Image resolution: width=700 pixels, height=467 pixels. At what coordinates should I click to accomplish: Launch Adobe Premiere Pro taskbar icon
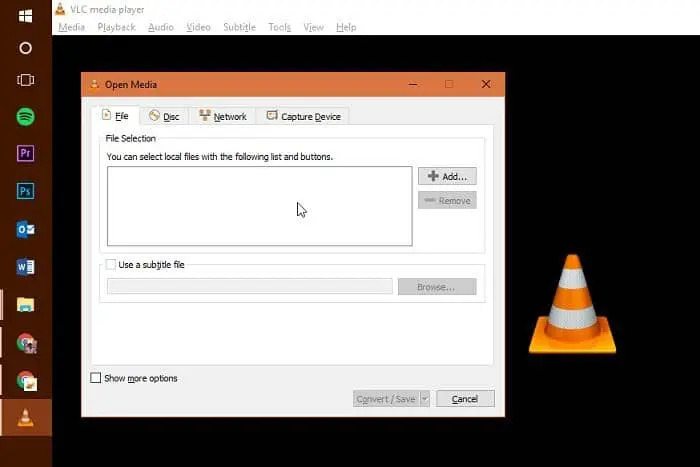tap(26, 153)
